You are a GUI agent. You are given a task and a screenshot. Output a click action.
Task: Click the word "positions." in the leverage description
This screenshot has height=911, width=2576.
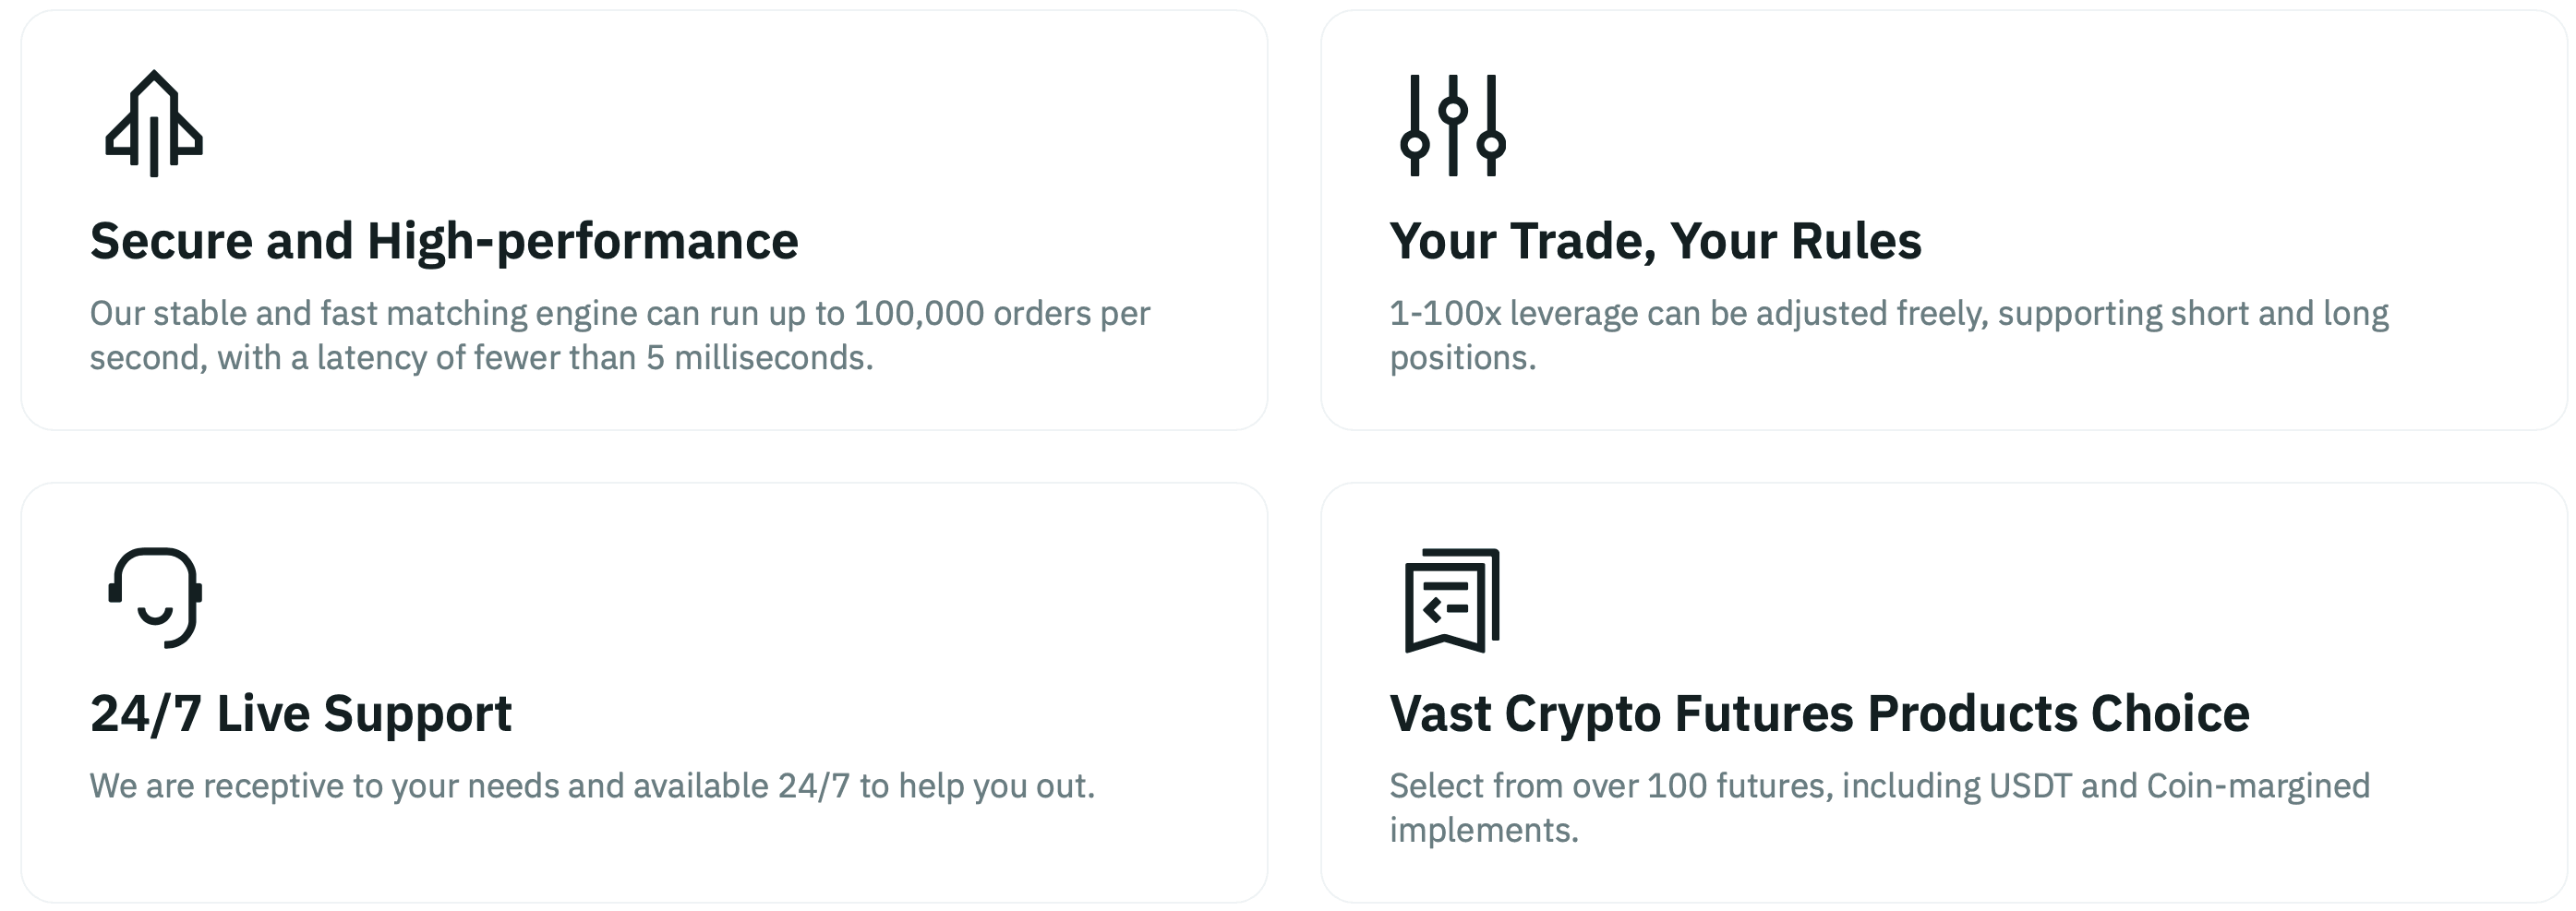coord(1462,358)
